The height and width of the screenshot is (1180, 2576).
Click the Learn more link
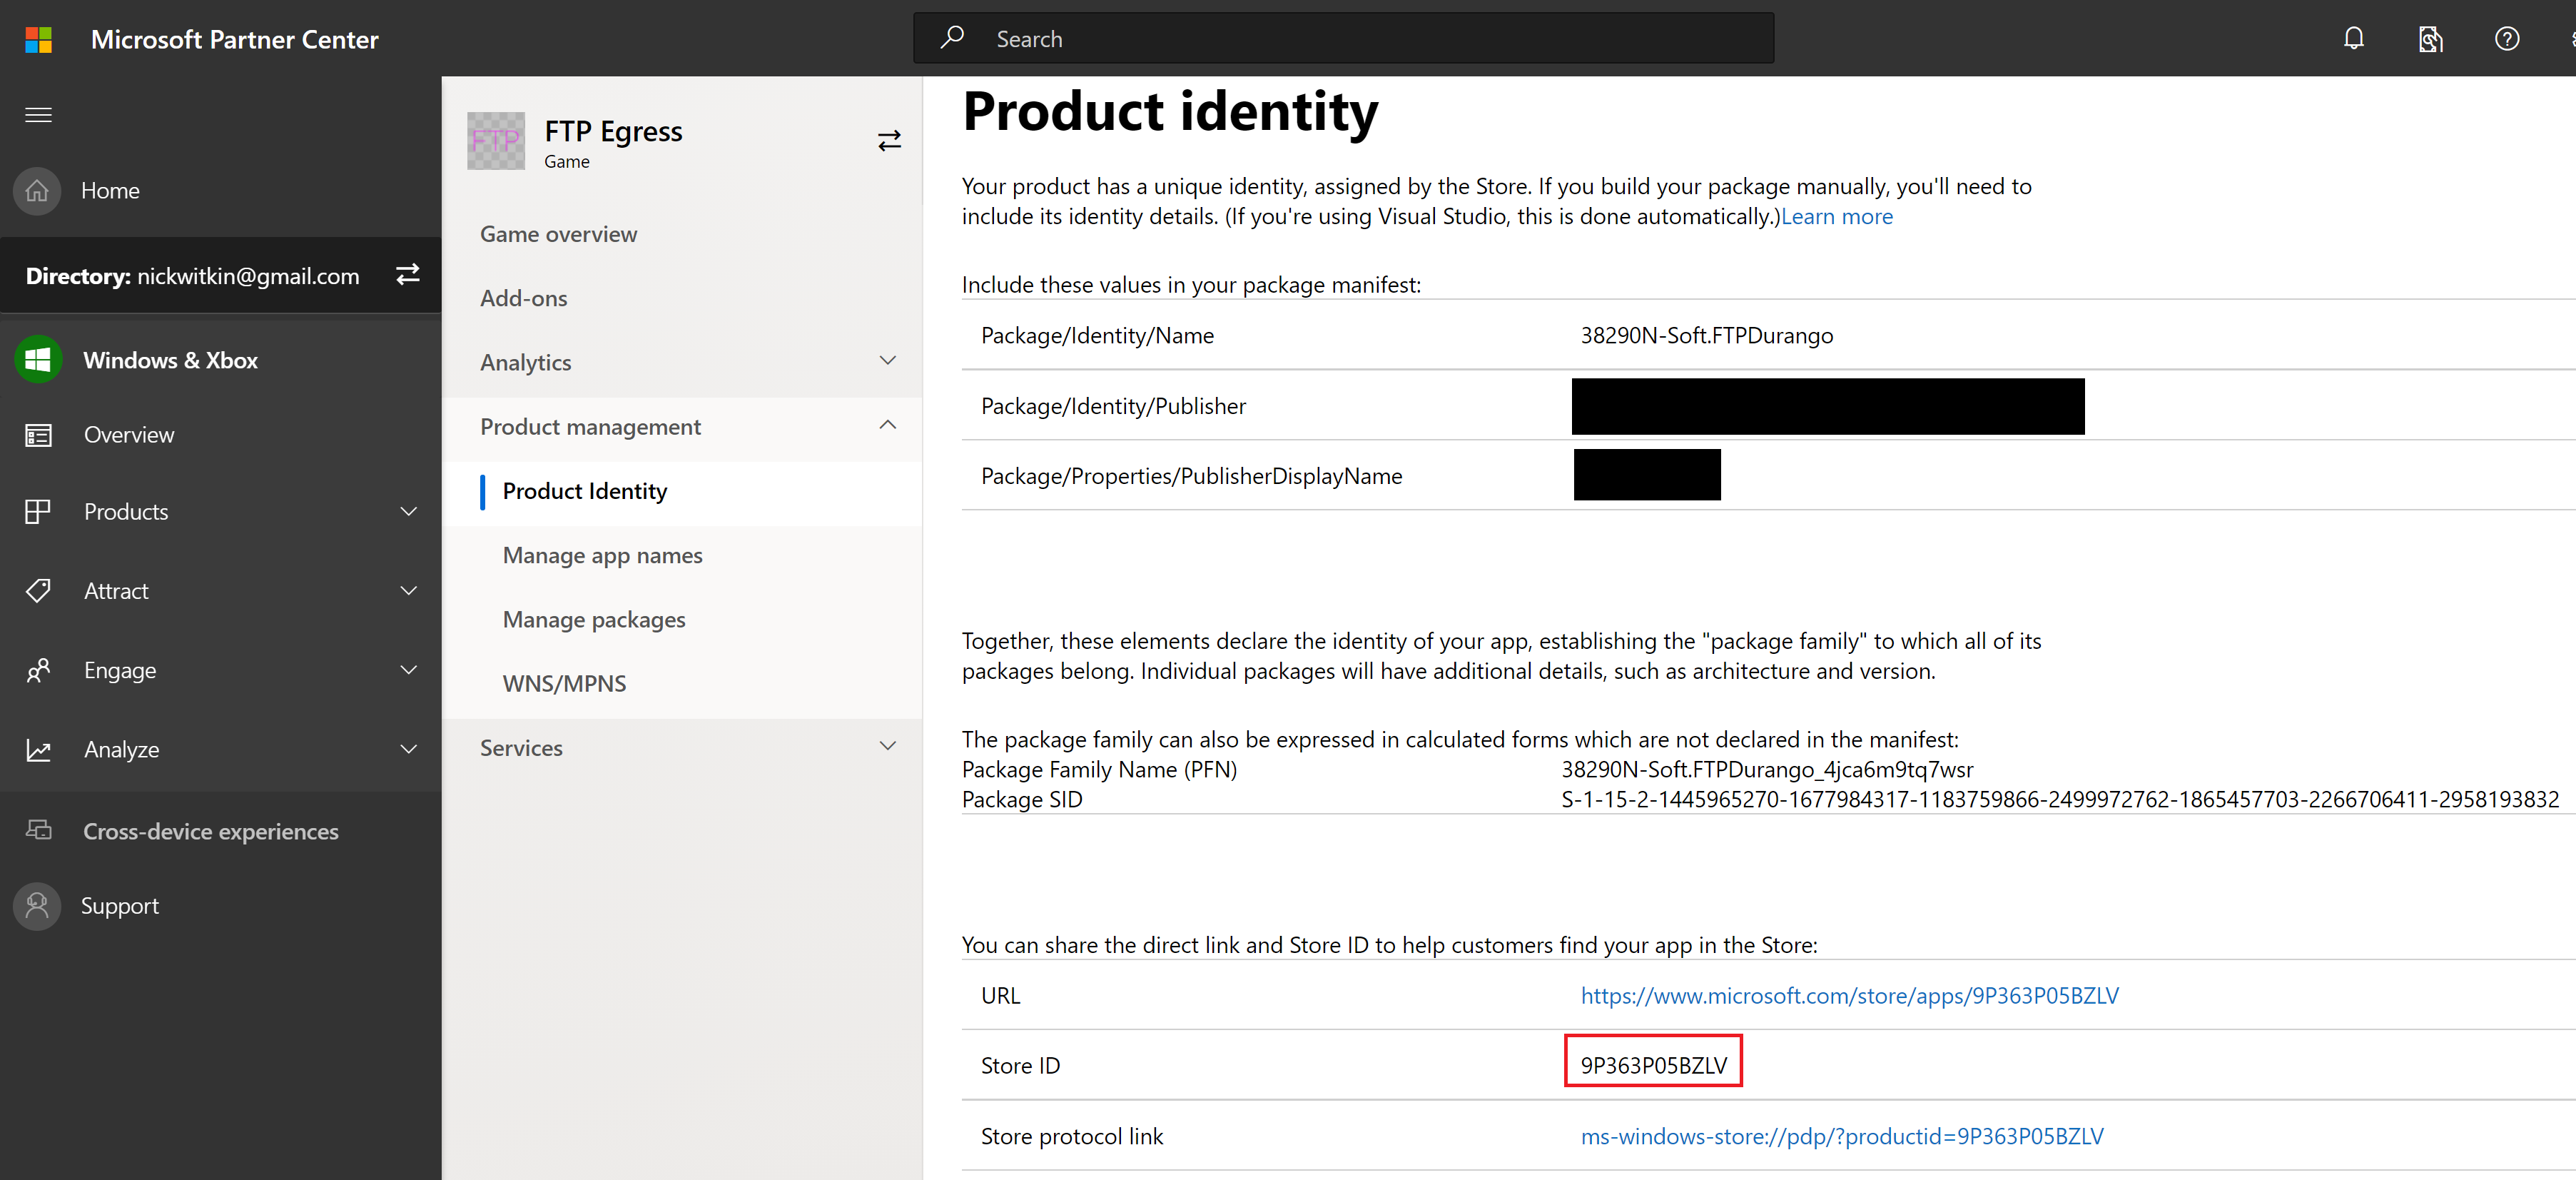(1836, 217)
